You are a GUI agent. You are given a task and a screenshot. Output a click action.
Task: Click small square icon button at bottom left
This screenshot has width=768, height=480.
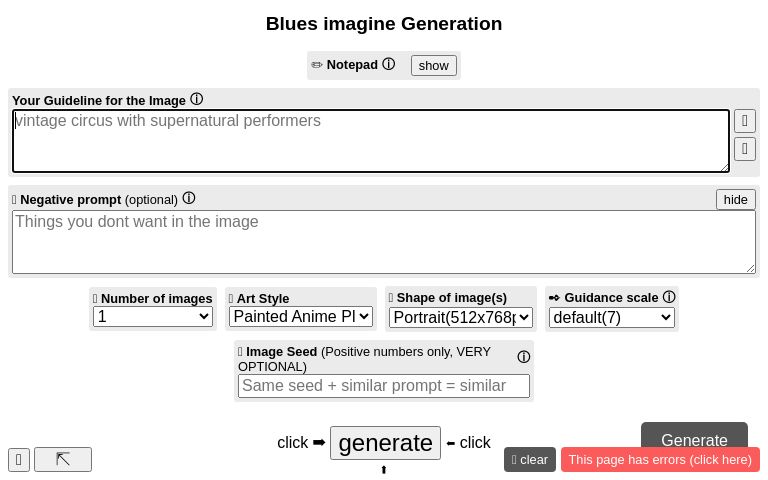[x=19, y=459]
